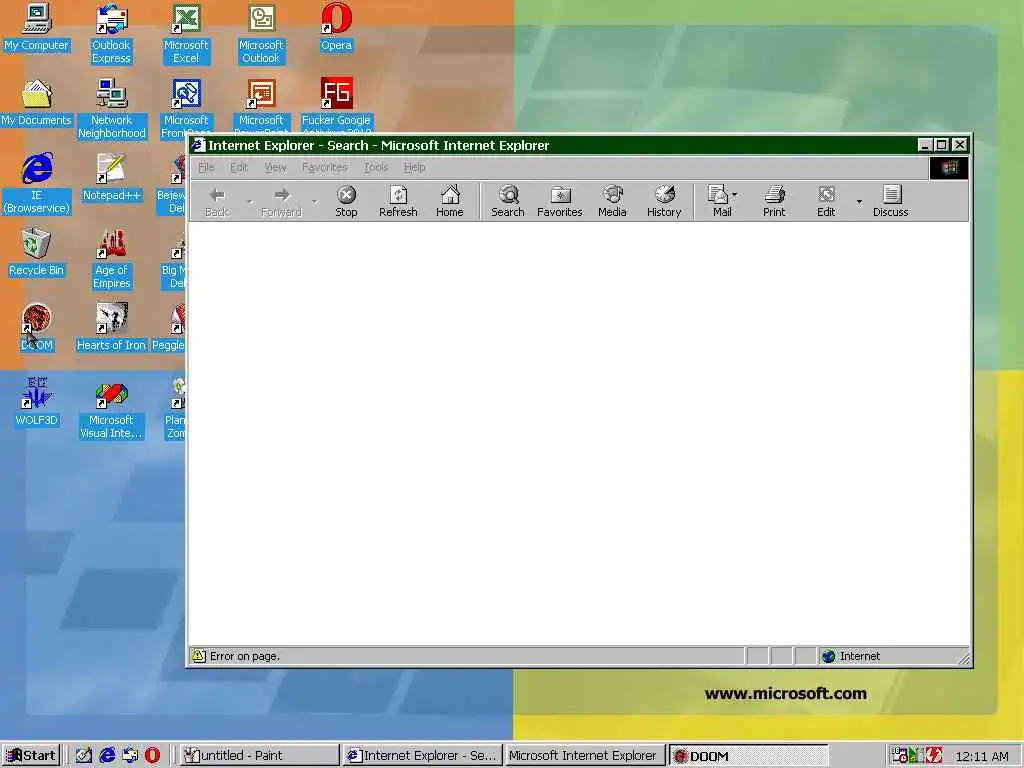
Task: Click the disabled Forward button
Action: [281, 201]
